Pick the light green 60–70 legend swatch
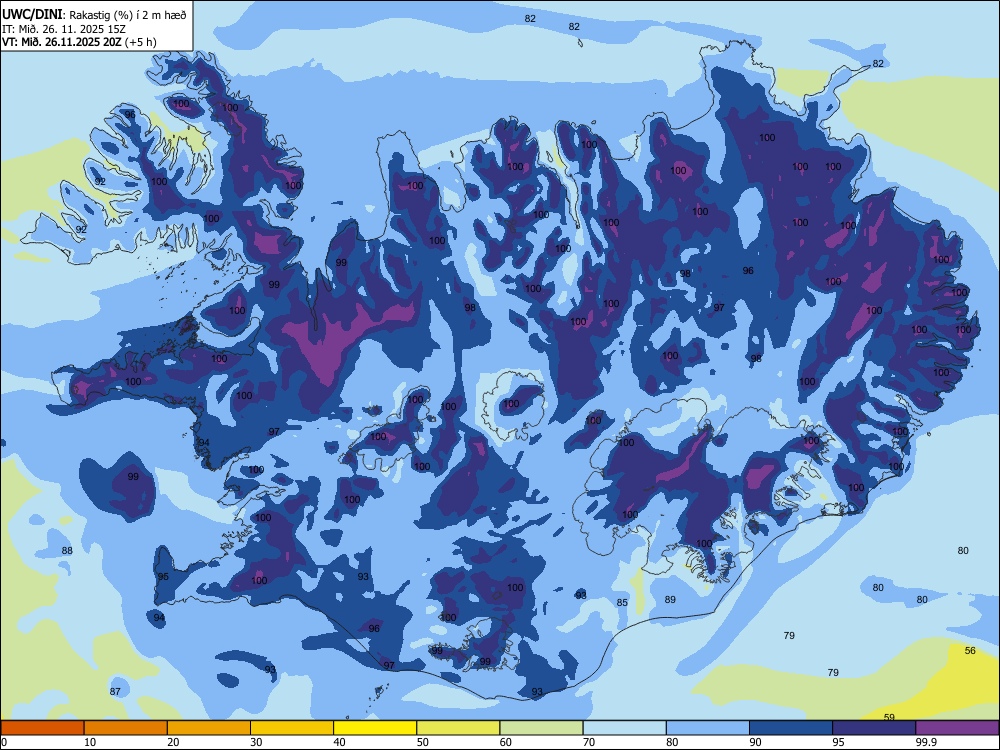This screenshot has height=750, width=1000. [541, 728]
